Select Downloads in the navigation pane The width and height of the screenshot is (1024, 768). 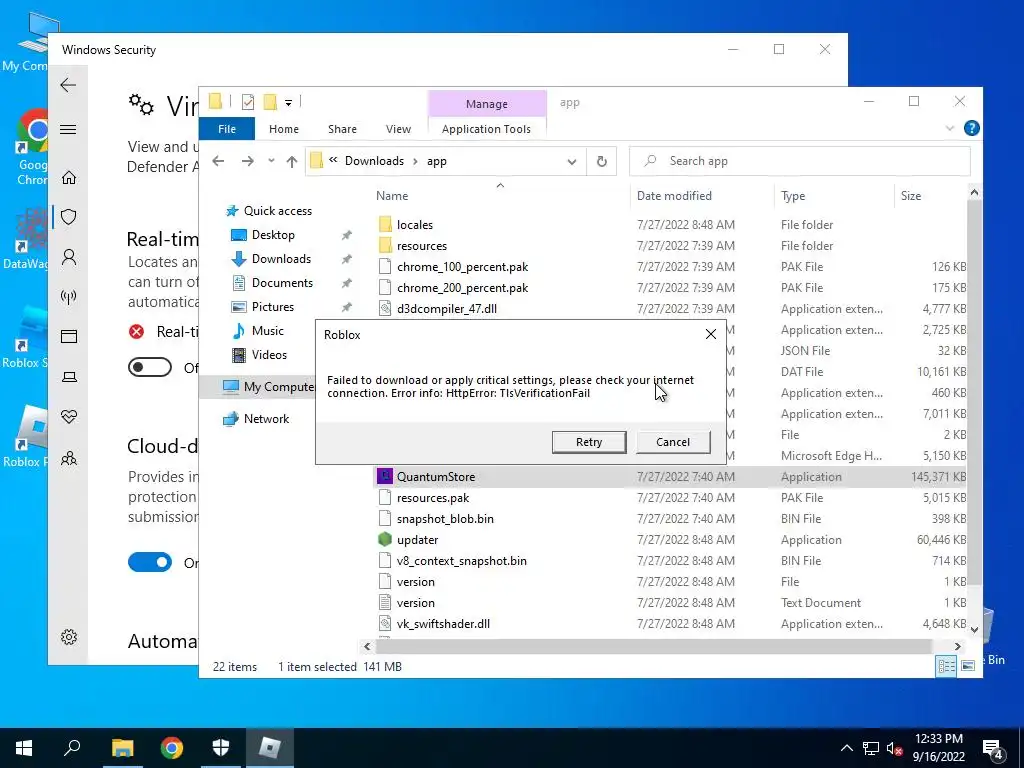[x=281, y=259]
